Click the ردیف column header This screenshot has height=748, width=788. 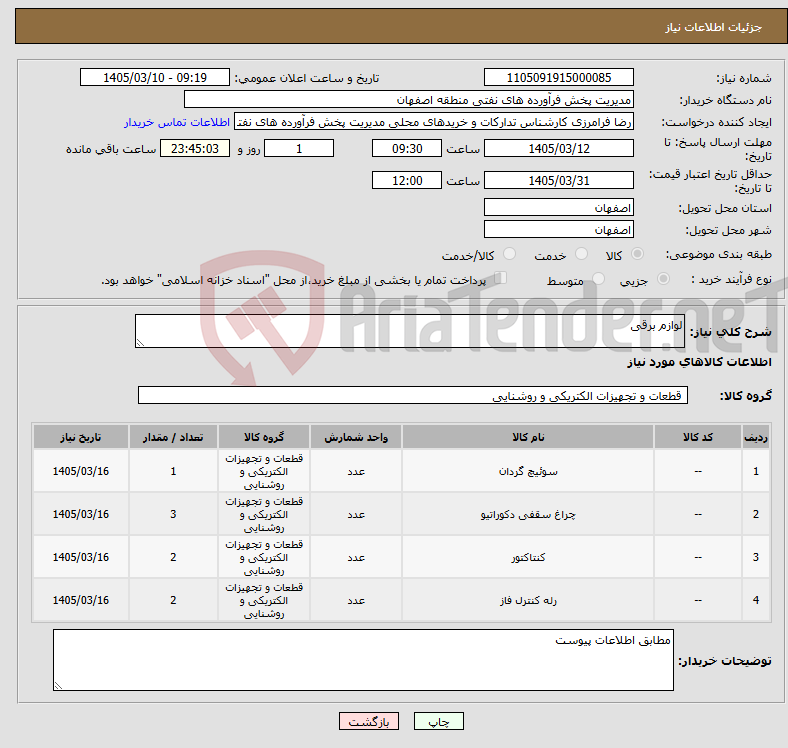(x=756, y=437)
